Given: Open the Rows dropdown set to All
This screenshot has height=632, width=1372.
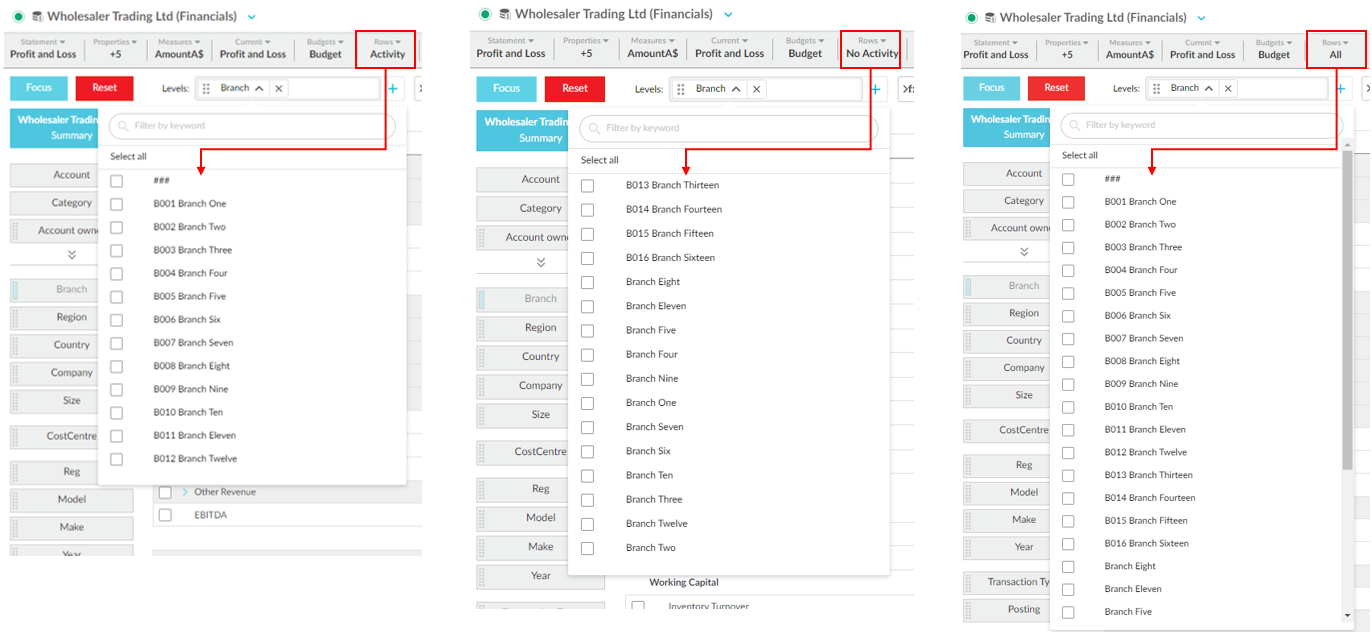Looking at the screenshot, I should tap(1335, 49).
